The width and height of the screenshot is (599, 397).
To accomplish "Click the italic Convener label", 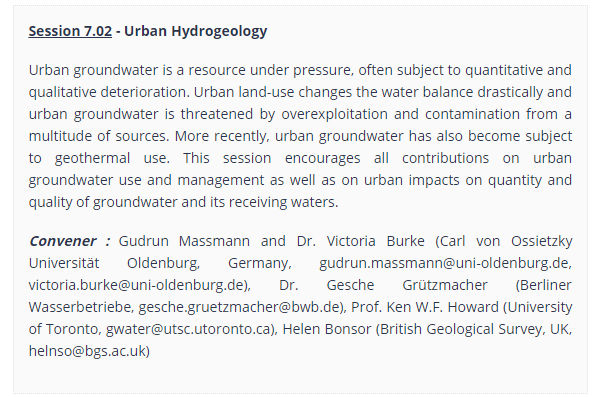I will point(62,241).
